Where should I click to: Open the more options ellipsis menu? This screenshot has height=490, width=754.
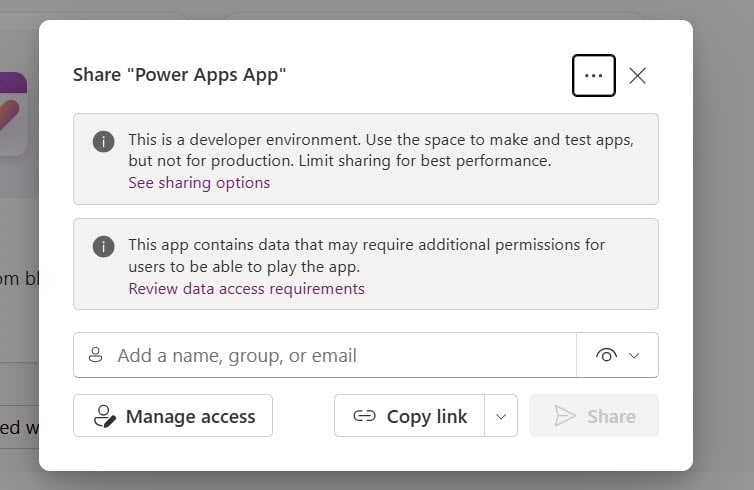pyautogui.click(x=593, y=75)
